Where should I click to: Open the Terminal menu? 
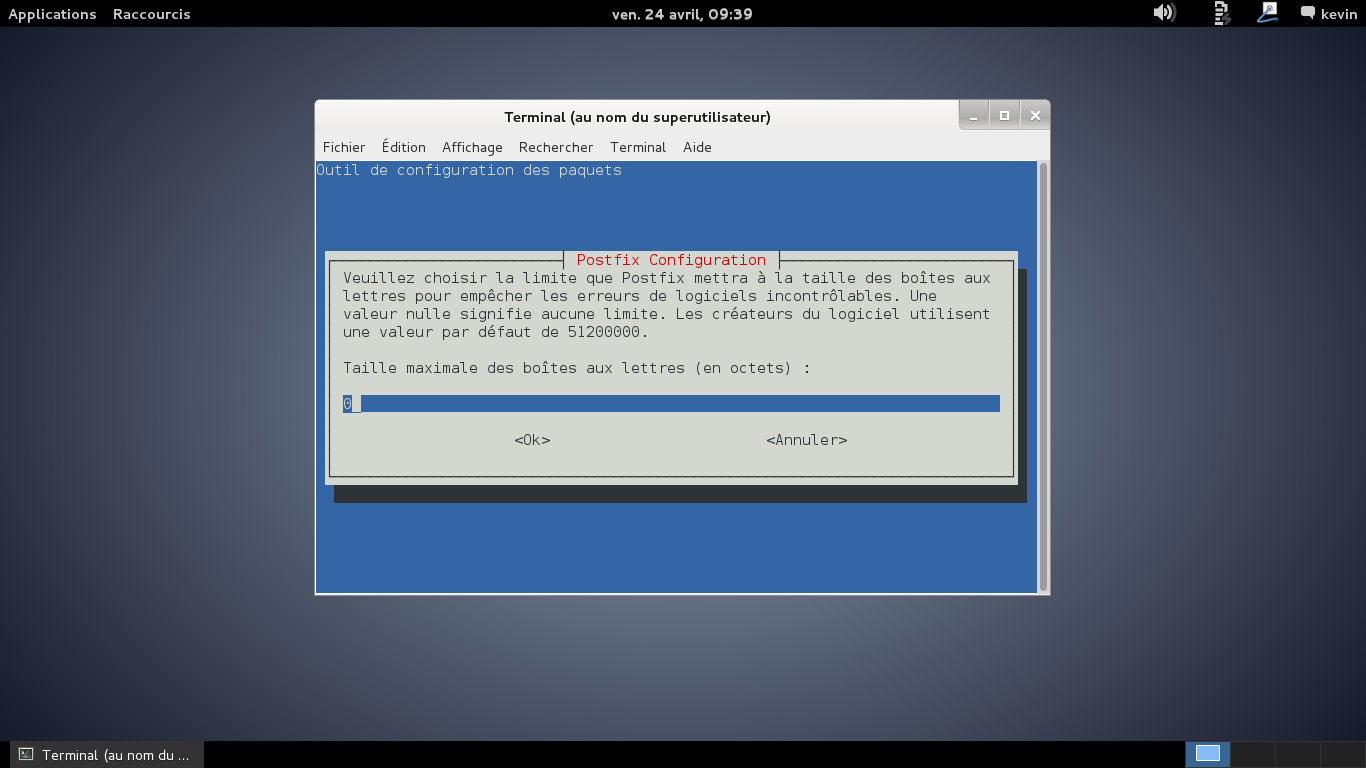click(638, 147)
